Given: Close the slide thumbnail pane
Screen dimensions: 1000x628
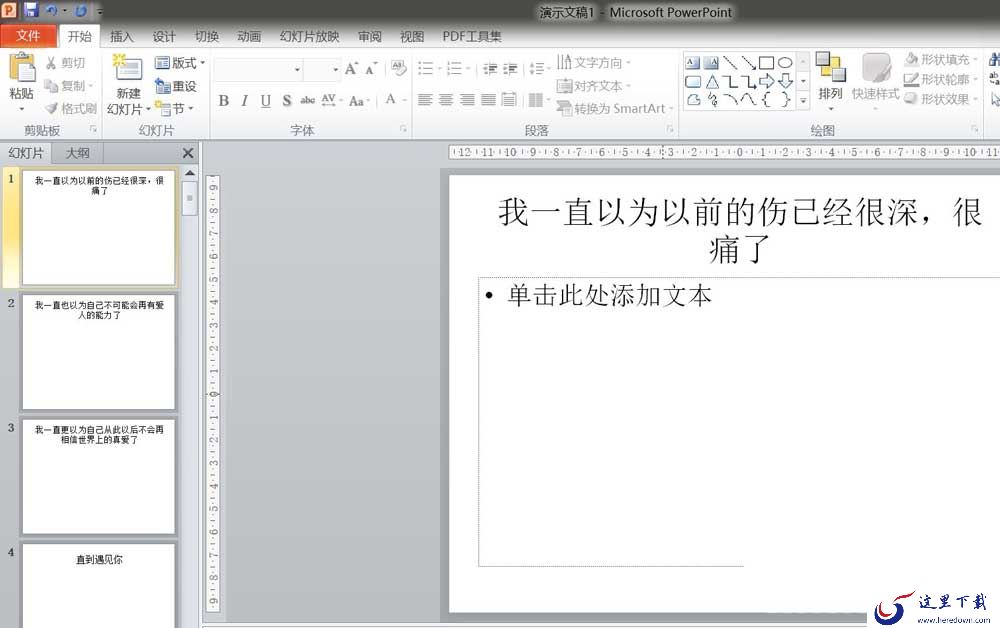Looking at the screenshot, I should click(188, 153).
